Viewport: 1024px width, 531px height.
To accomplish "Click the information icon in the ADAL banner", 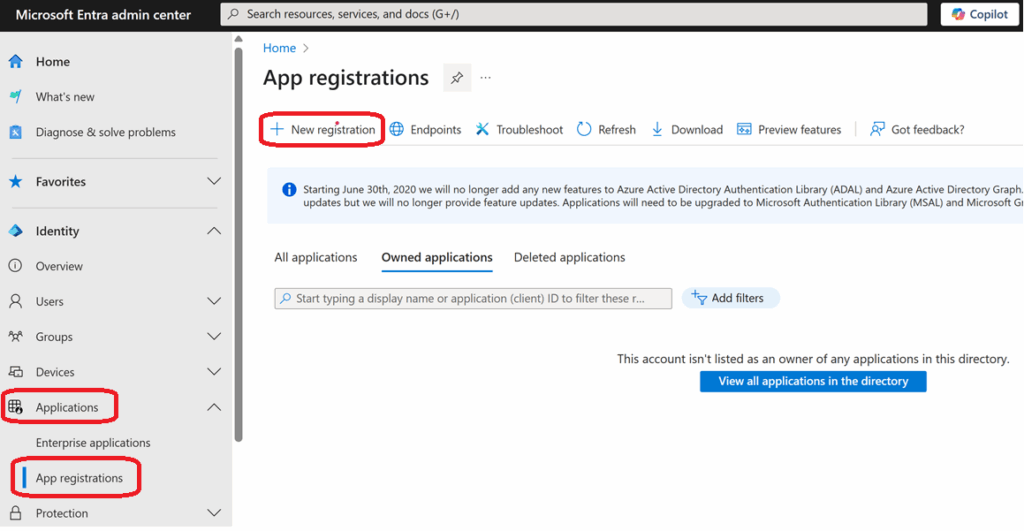I will click(289, 189).
